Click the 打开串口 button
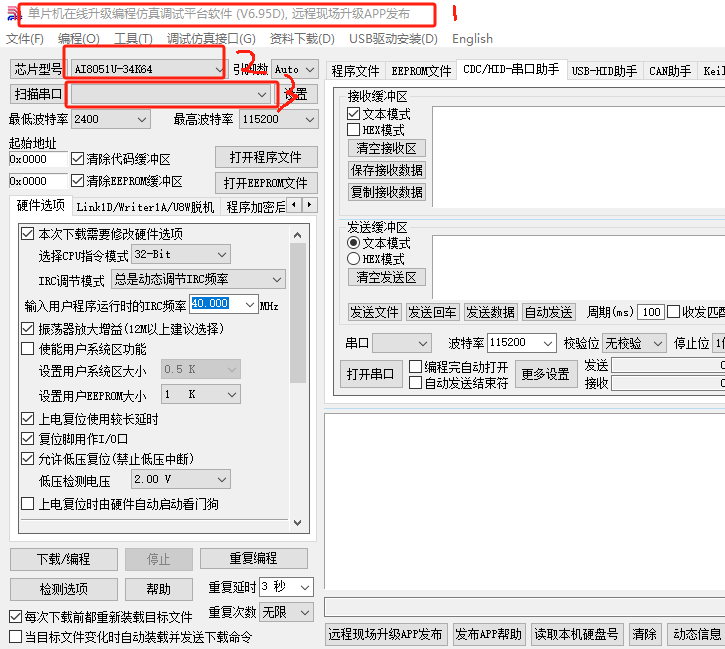 370,373
